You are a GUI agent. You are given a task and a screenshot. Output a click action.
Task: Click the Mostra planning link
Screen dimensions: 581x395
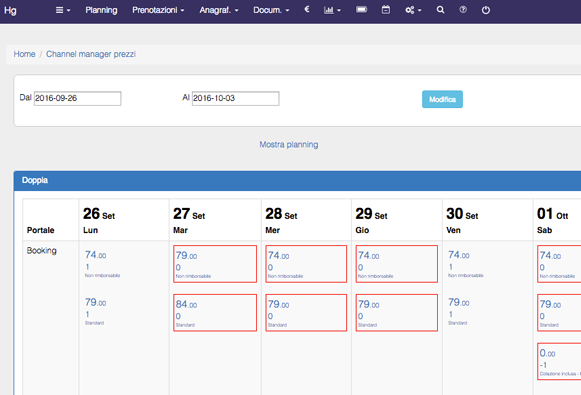[289, 145]
